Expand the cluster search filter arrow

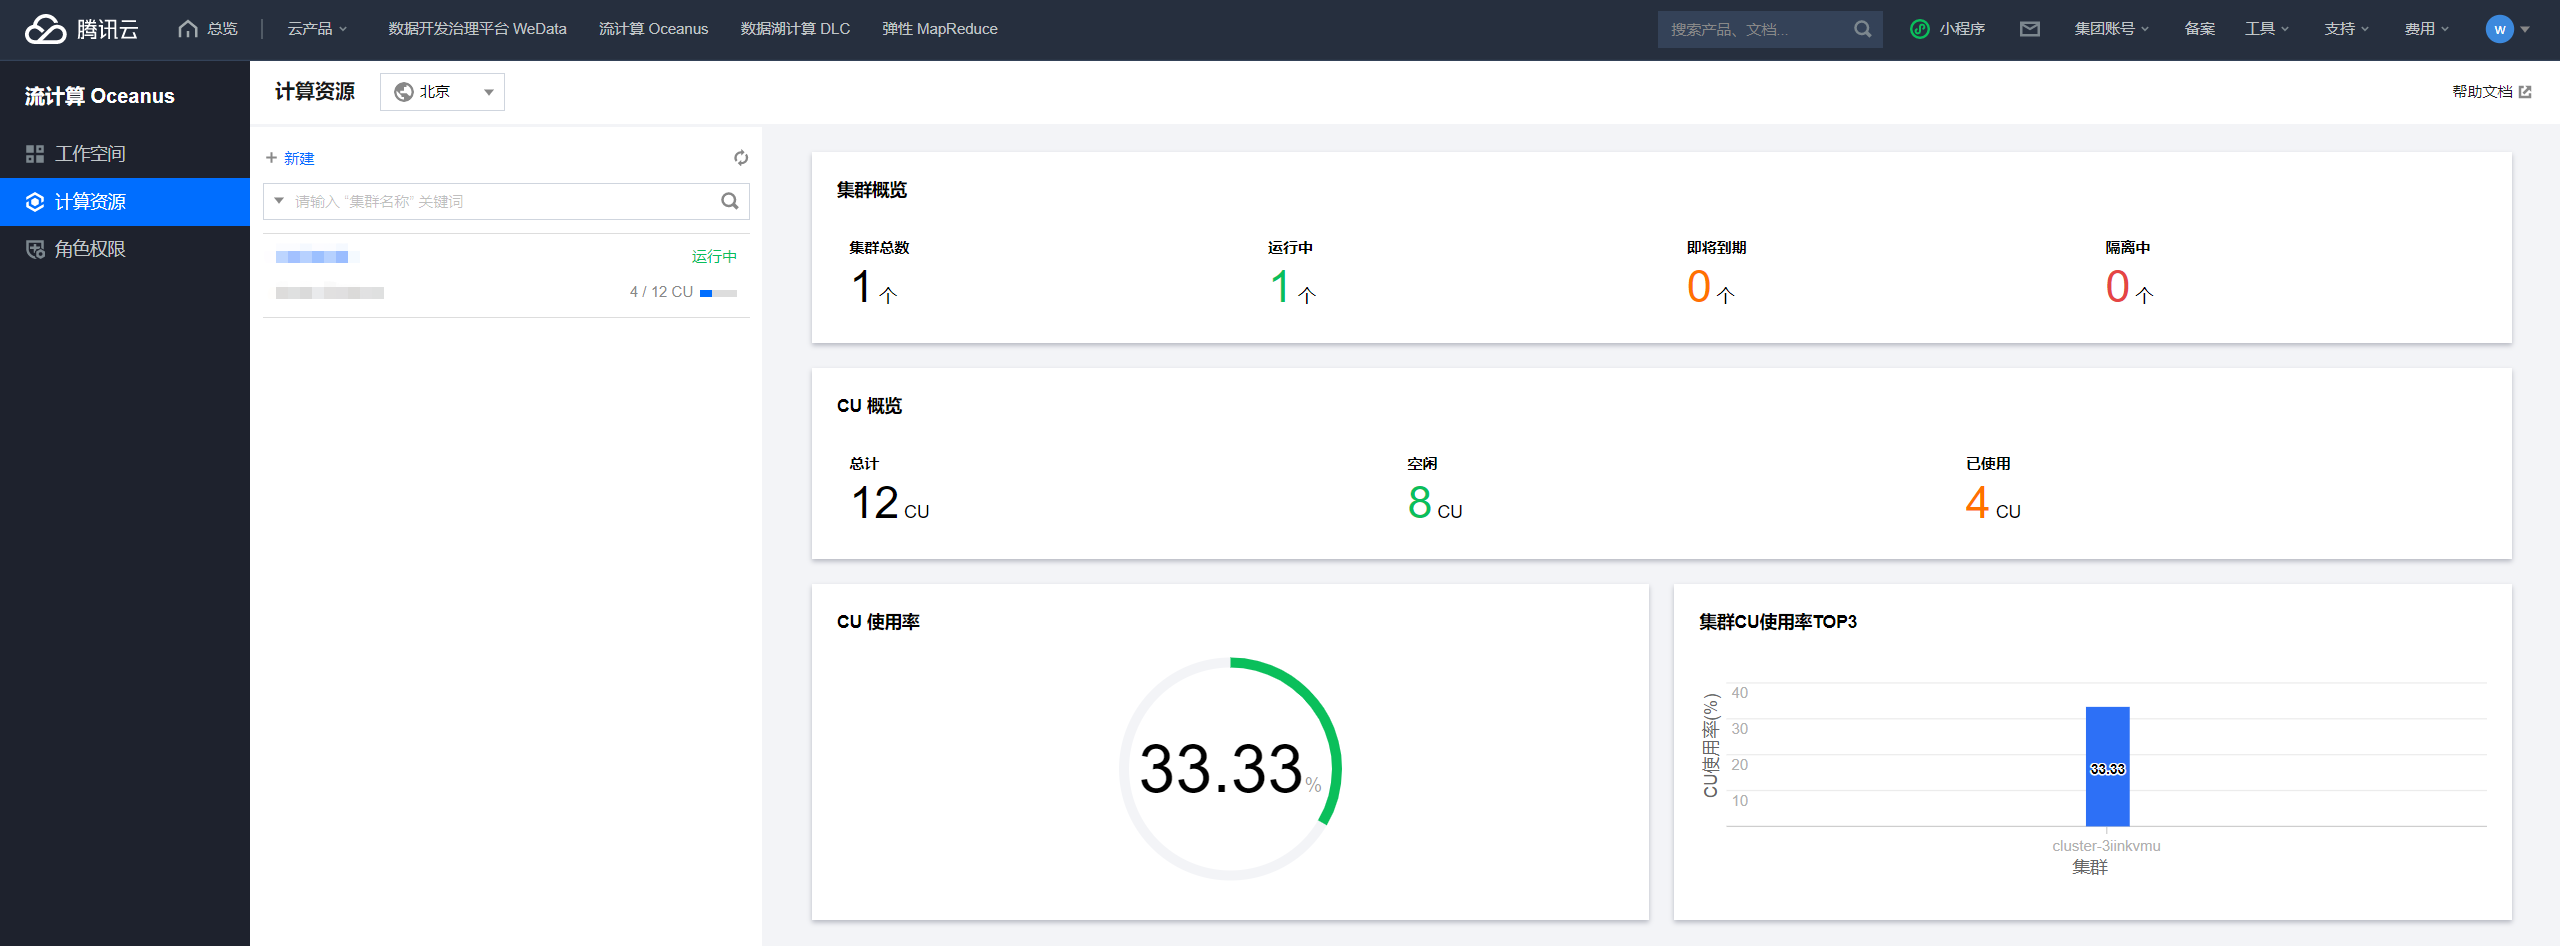(279, 201)
